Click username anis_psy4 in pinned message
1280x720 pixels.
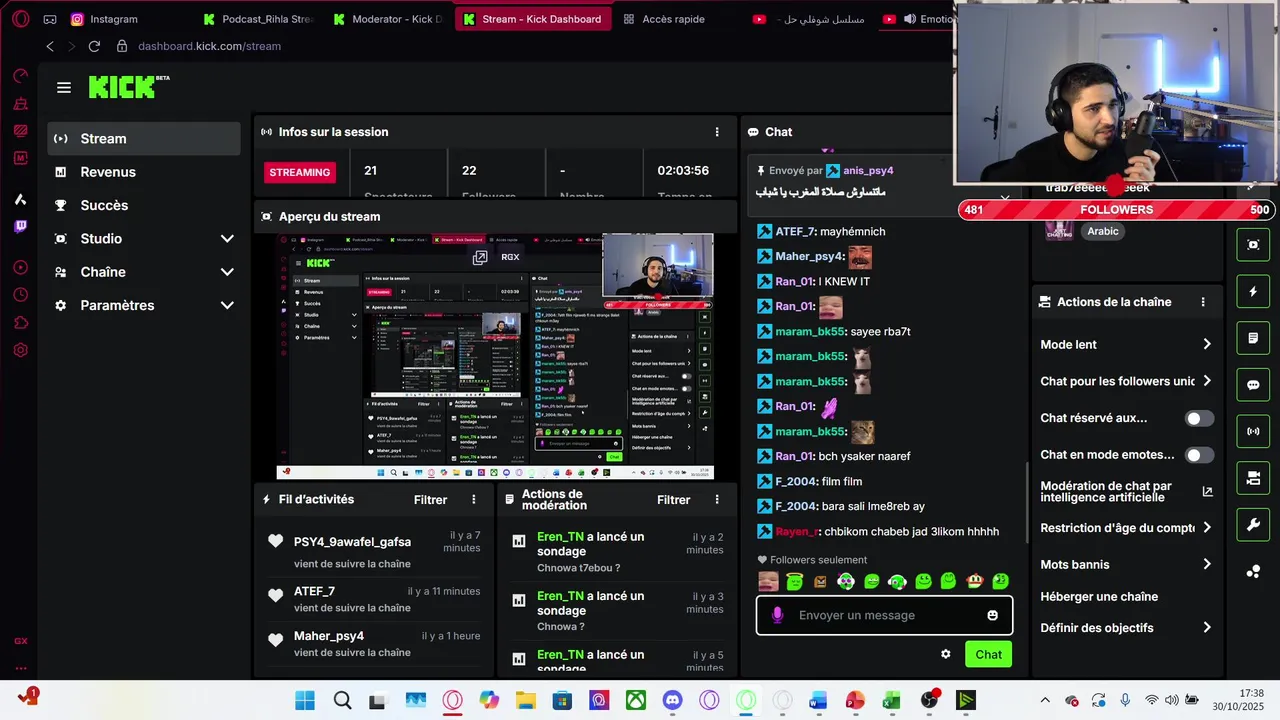[x=867, y=171]
